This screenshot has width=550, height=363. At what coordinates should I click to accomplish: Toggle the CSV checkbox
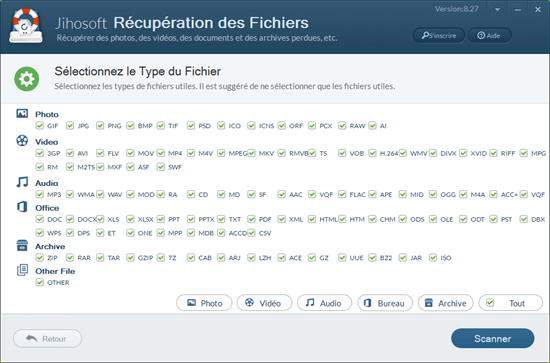(251, 233)
